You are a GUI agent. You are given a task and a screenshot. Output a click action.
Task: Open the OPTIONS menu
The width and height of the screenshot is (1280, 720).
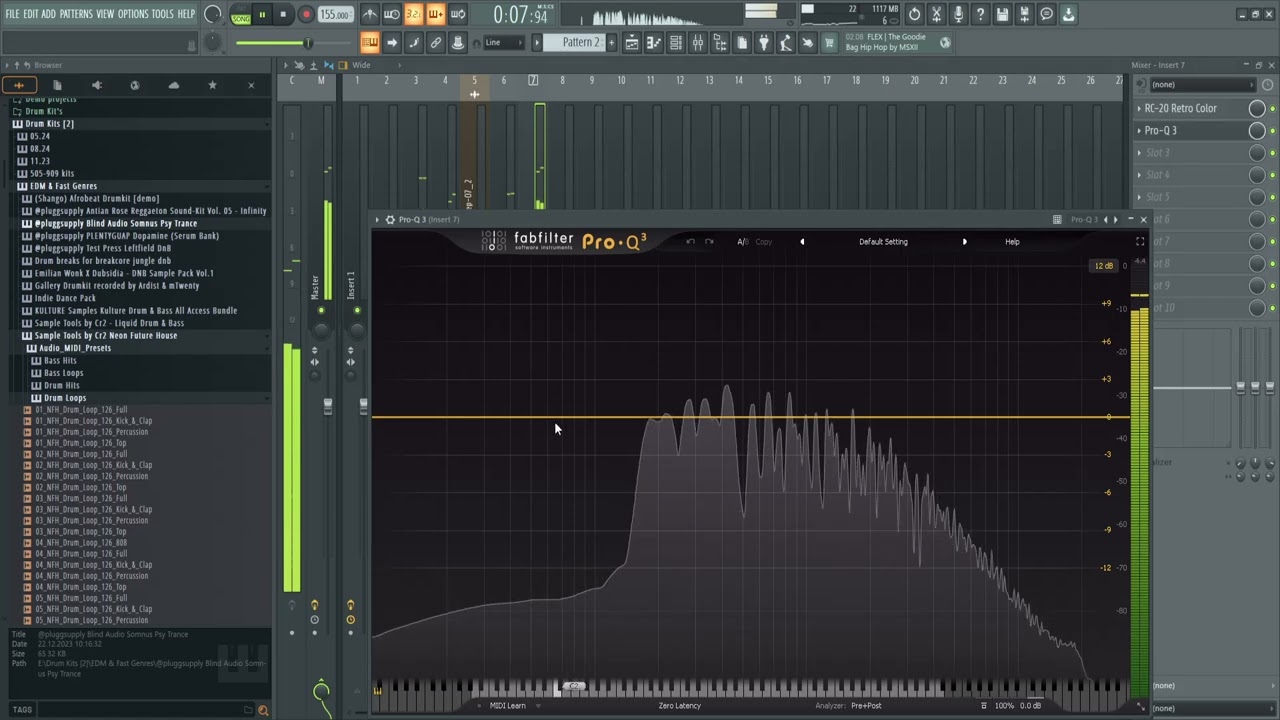click(x=133, y=14)
